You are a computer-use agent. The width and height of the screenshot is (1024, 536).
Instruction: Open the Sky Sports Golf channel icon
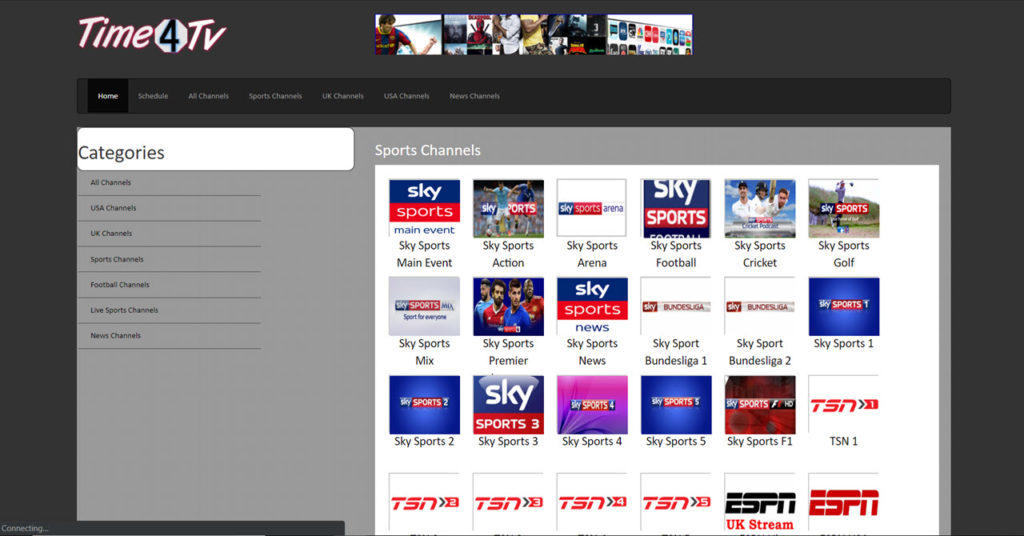click(844, 208)
